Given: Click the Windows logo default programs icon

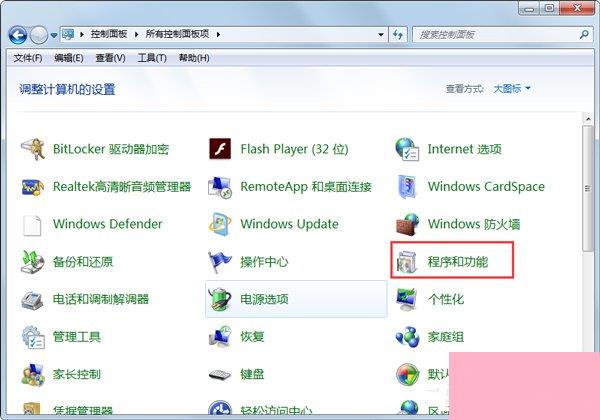Looking at the screenshot, I should [408, 374].
